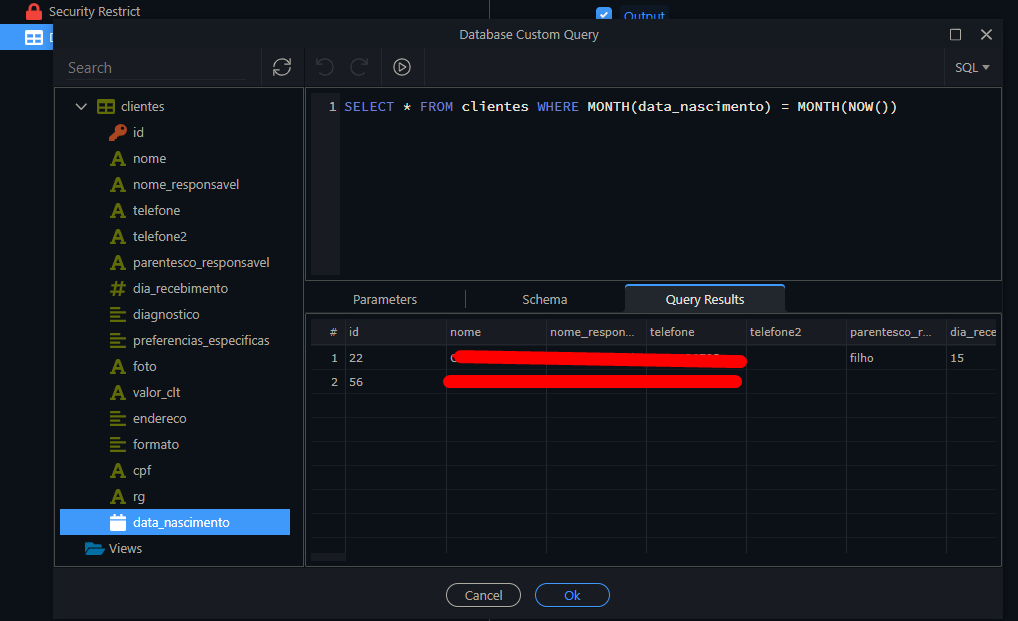Click result cell with id 22
This screenshot has height=621, width=1018.
[395, 358]
